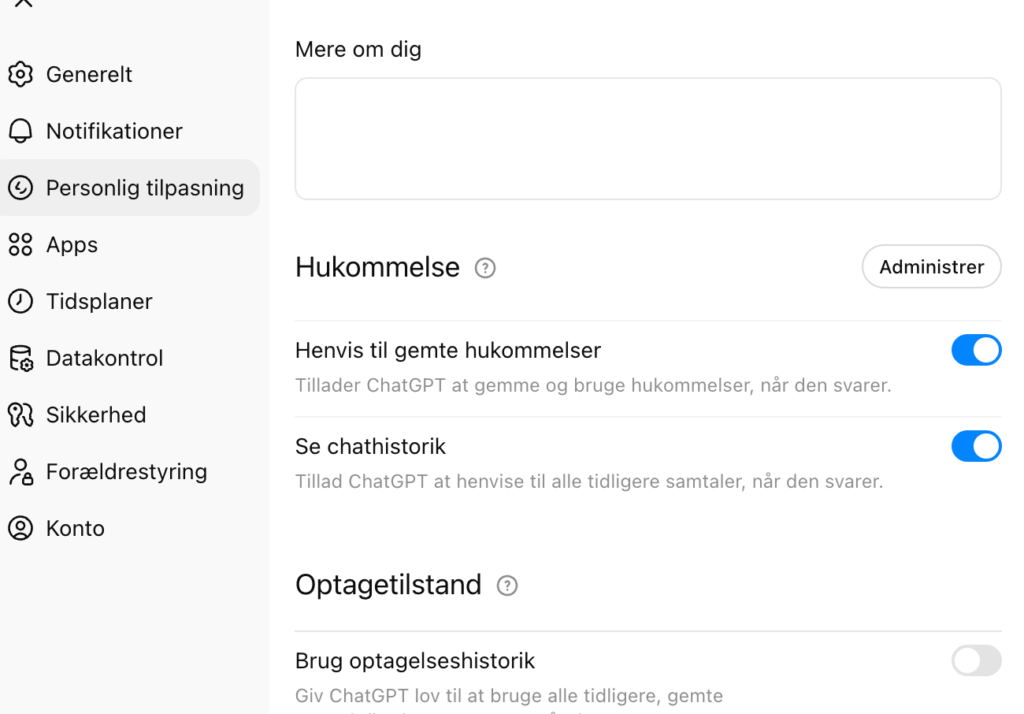Click the Forældrestyring person icon
This screenshot has width=1024, height=714.
22,471
